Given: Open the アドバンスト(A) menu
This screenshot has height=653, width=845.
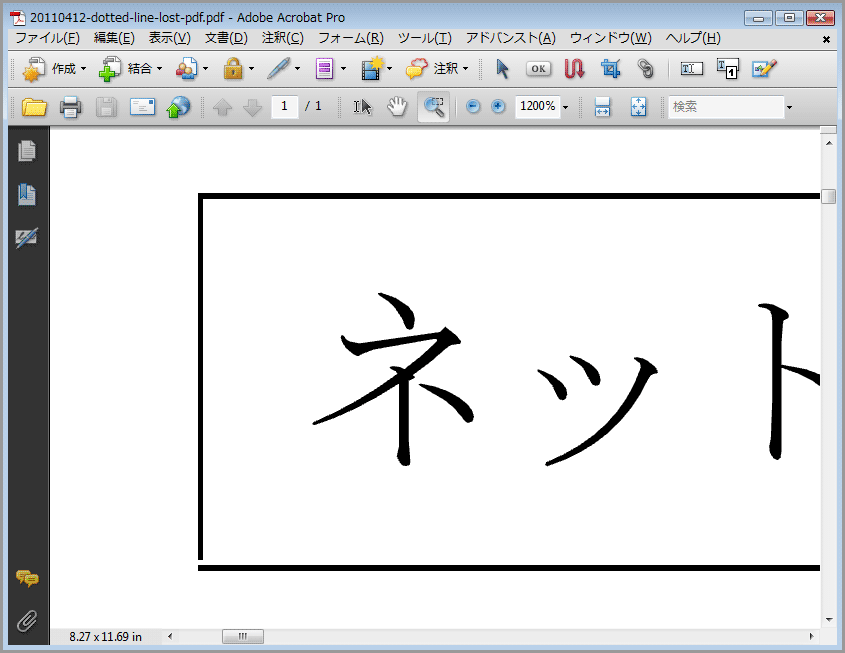Looking at the screenshot, I should (x=510, y=38).
